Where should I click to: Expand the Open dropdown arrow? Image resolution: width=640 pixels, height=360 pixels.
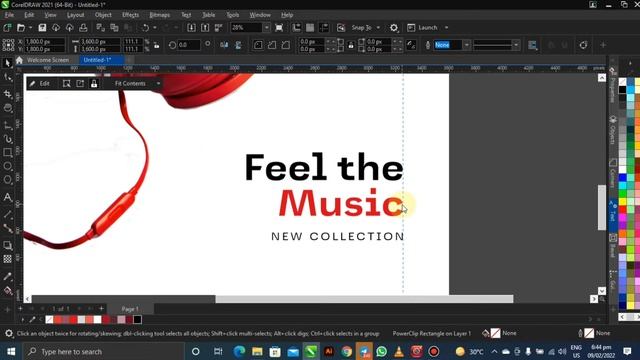(31, 28)
